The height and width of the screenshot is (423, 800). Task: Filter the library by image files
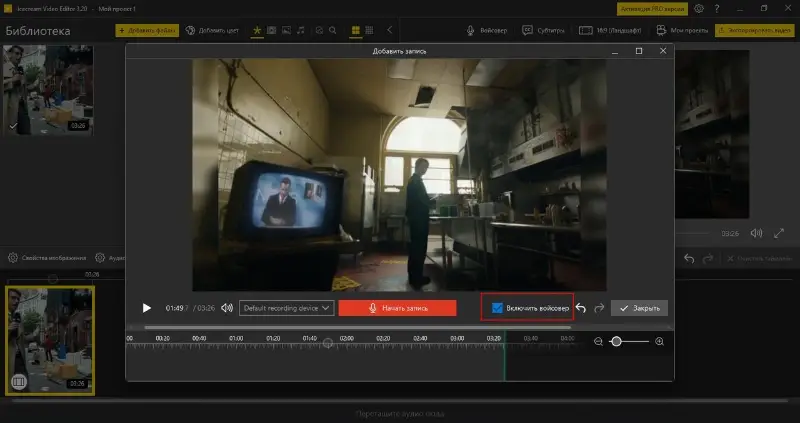pyautogui.click(x=286, y=31)
